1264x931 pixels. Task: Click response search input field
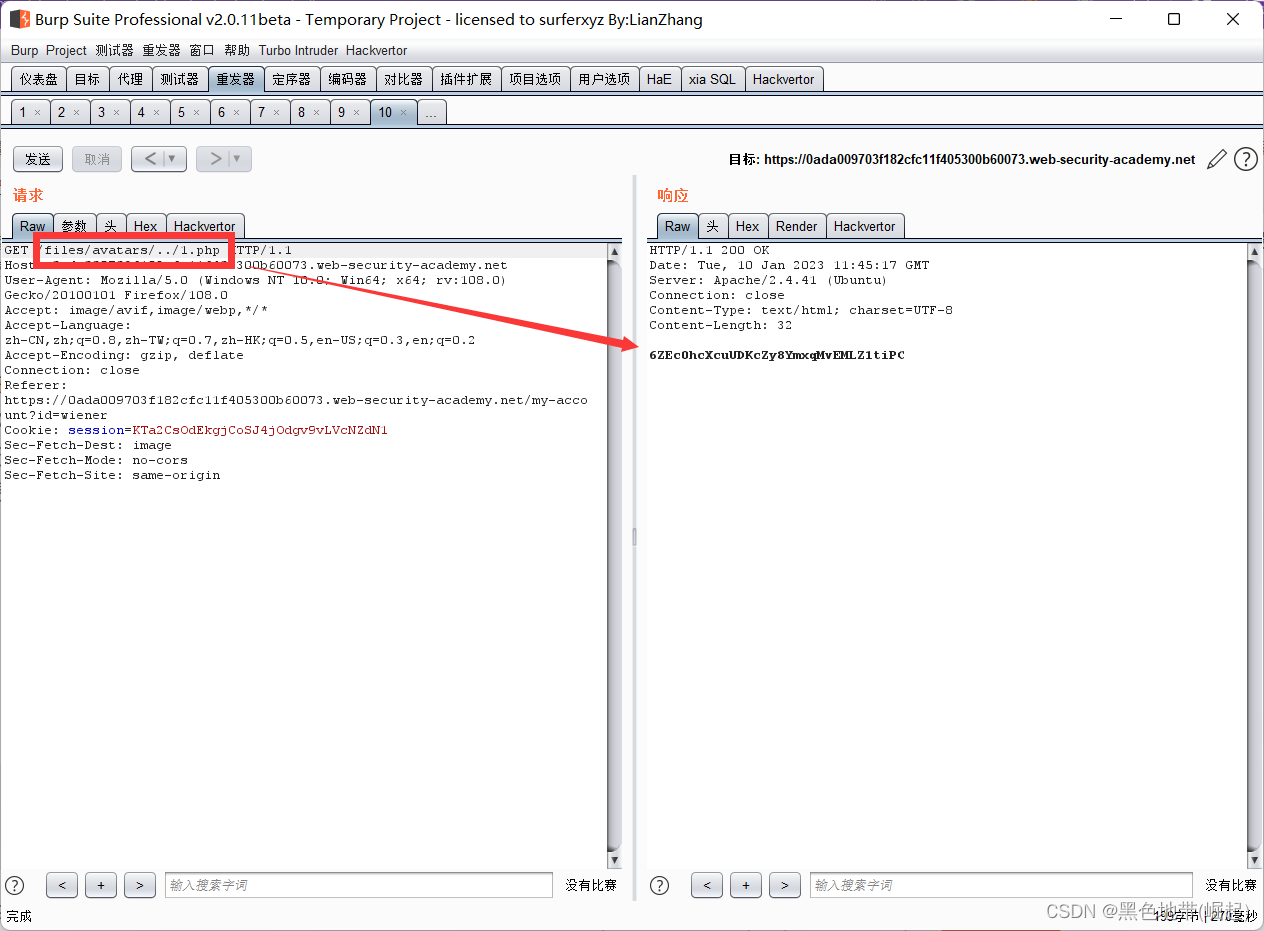(x=1001, y=885)
